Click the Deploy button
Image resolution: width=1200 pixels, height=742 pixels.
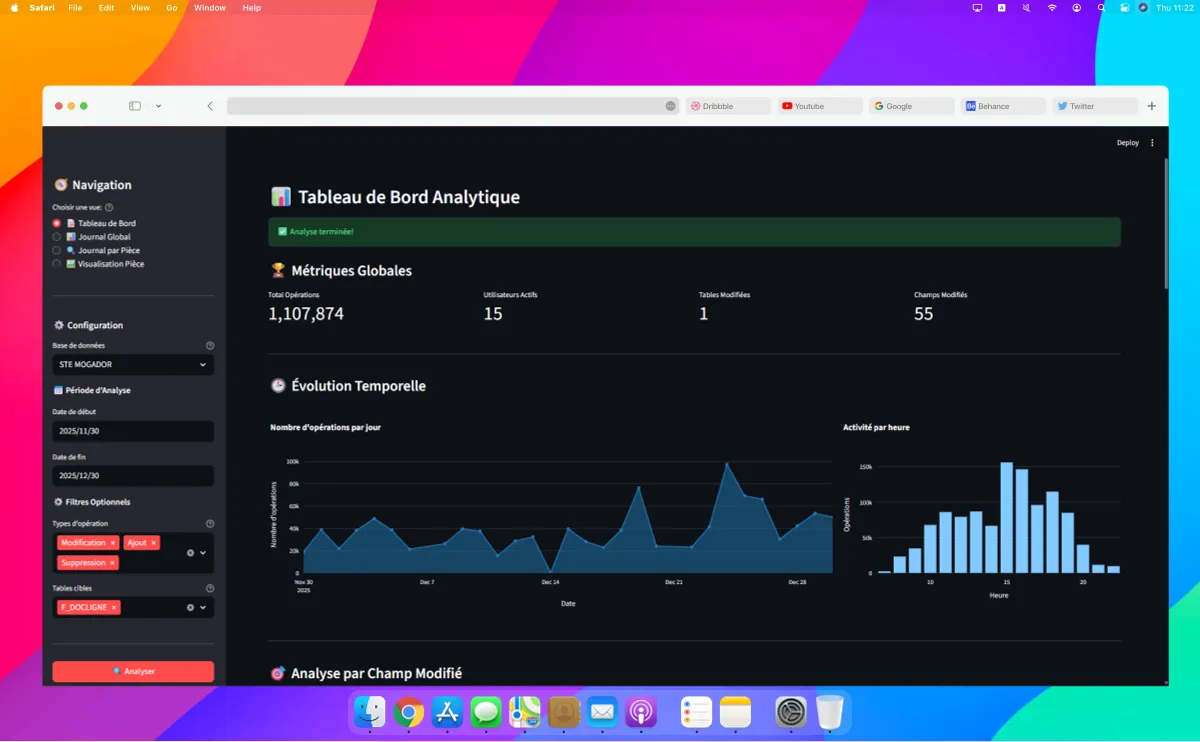coord(1127,142)
